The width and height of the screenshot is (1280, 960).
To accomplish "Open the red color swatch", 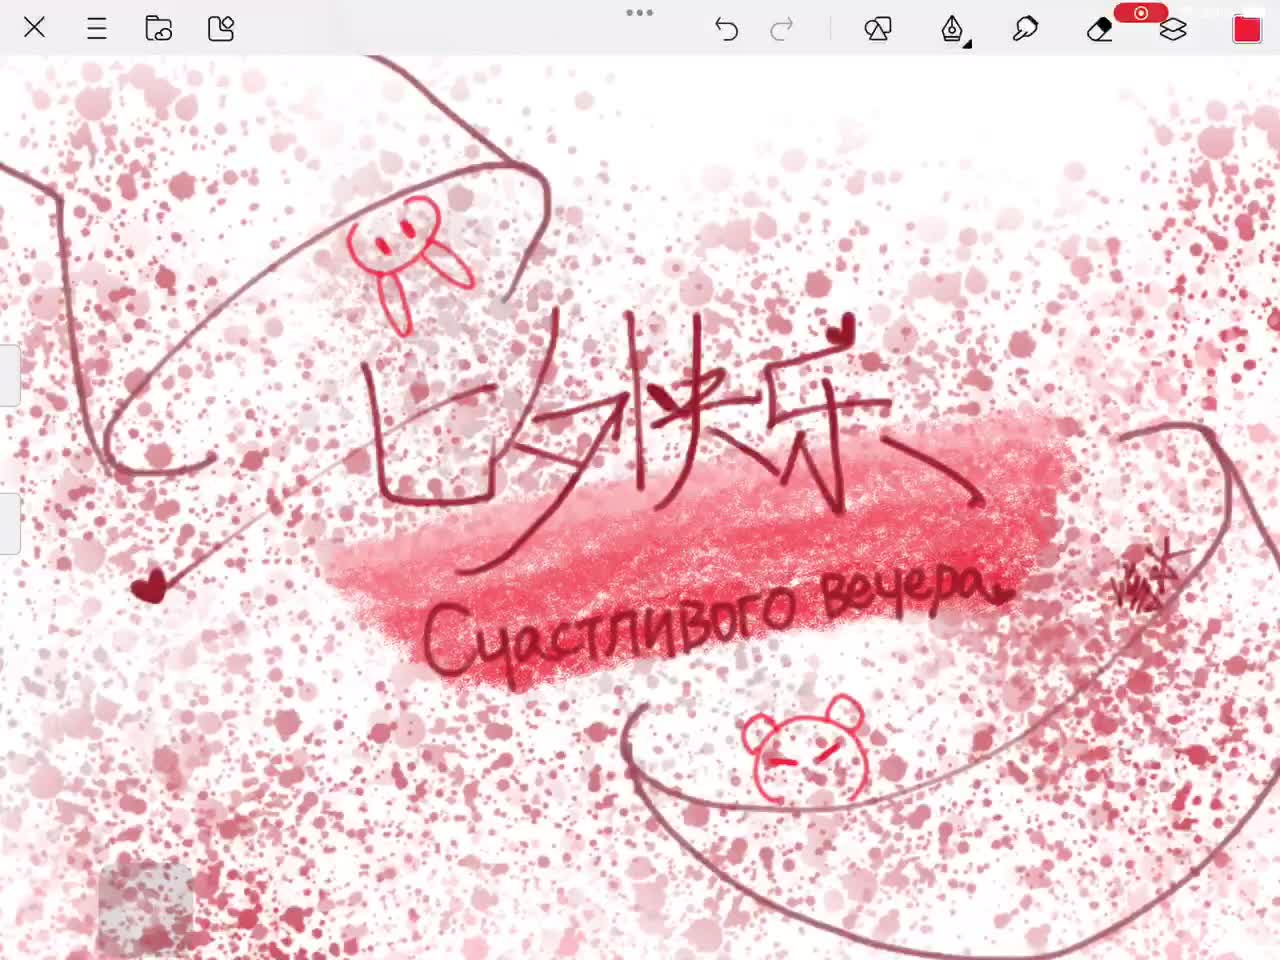I will tap(1247, 29).
